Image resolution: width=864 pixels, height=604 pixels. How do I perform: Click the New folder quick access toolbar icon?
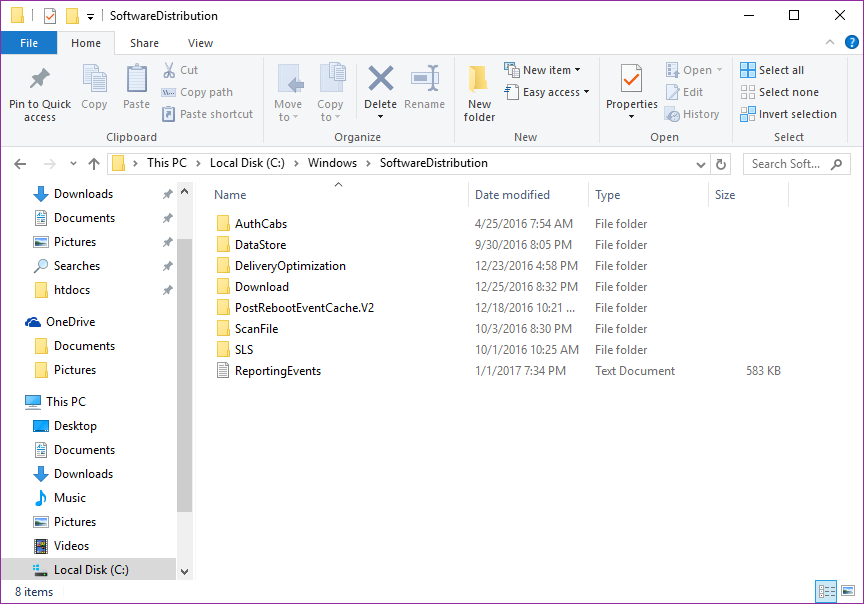(x=72, y=16)
